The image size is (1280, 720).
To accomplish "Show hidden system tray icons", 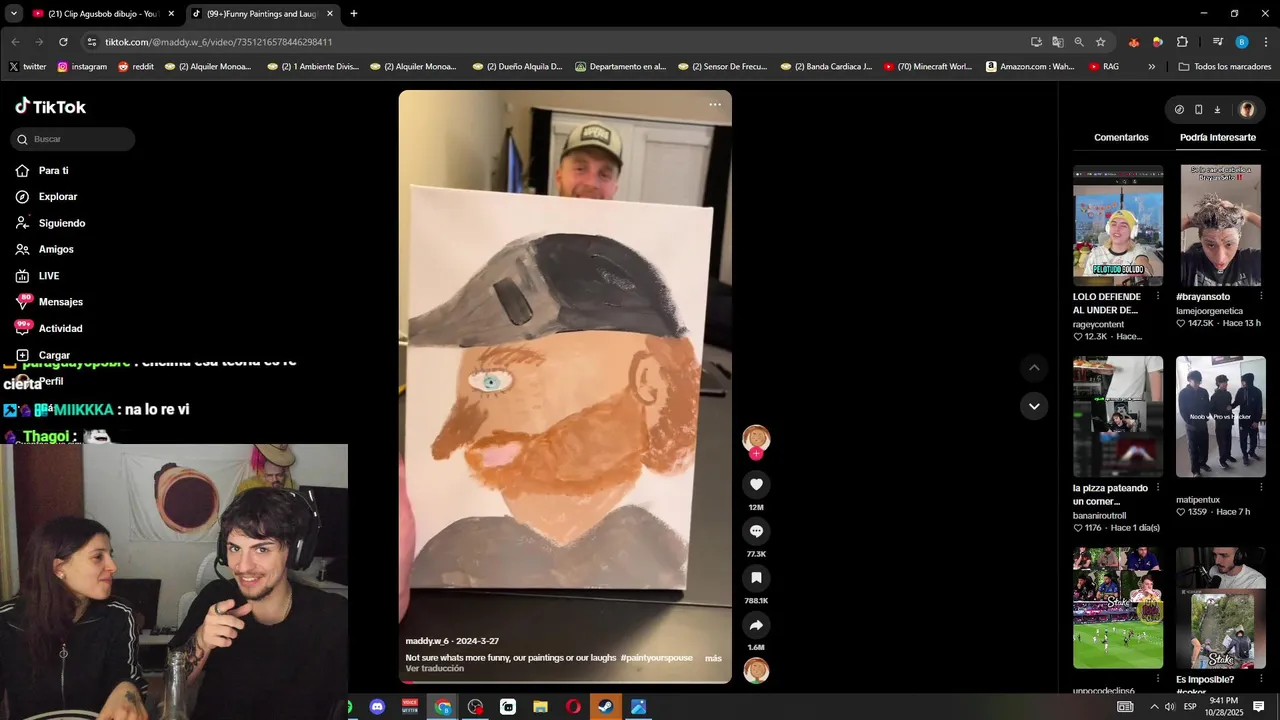I will tap(1154, 707).
